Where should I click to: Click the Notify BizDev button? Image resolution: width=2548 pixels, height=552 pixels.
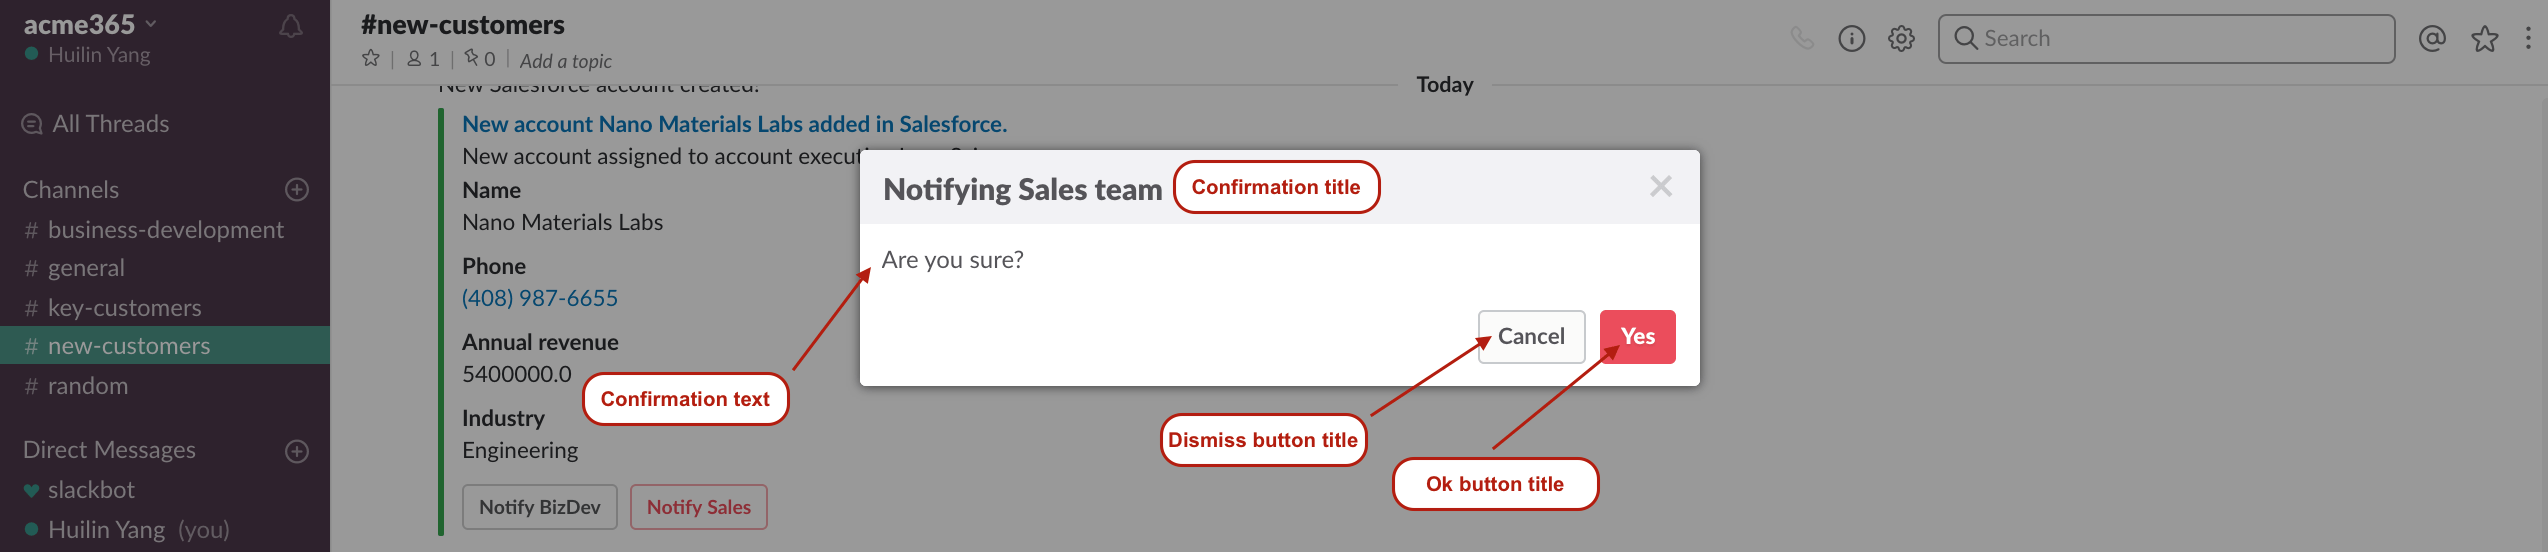[x=540, y=507]
